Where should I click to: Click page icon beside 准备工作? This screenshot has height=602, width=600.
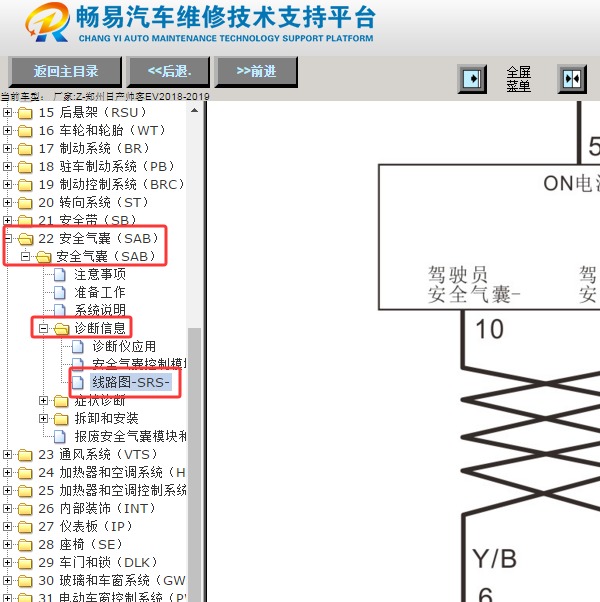60,293
